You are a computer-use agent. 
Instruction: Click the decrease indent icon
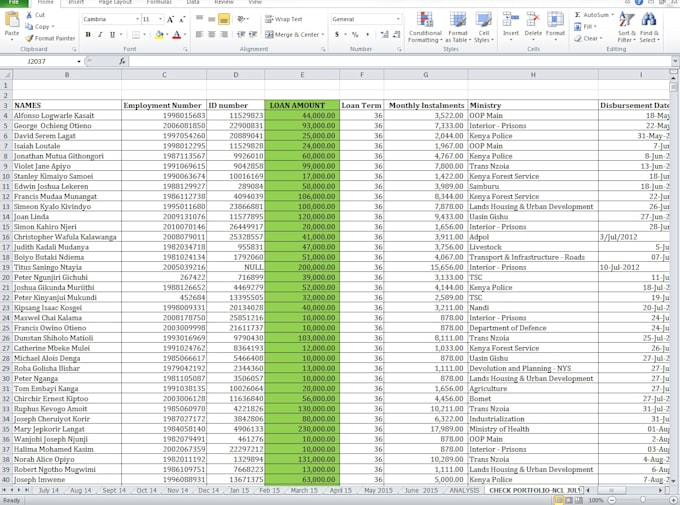pos(241,35)
